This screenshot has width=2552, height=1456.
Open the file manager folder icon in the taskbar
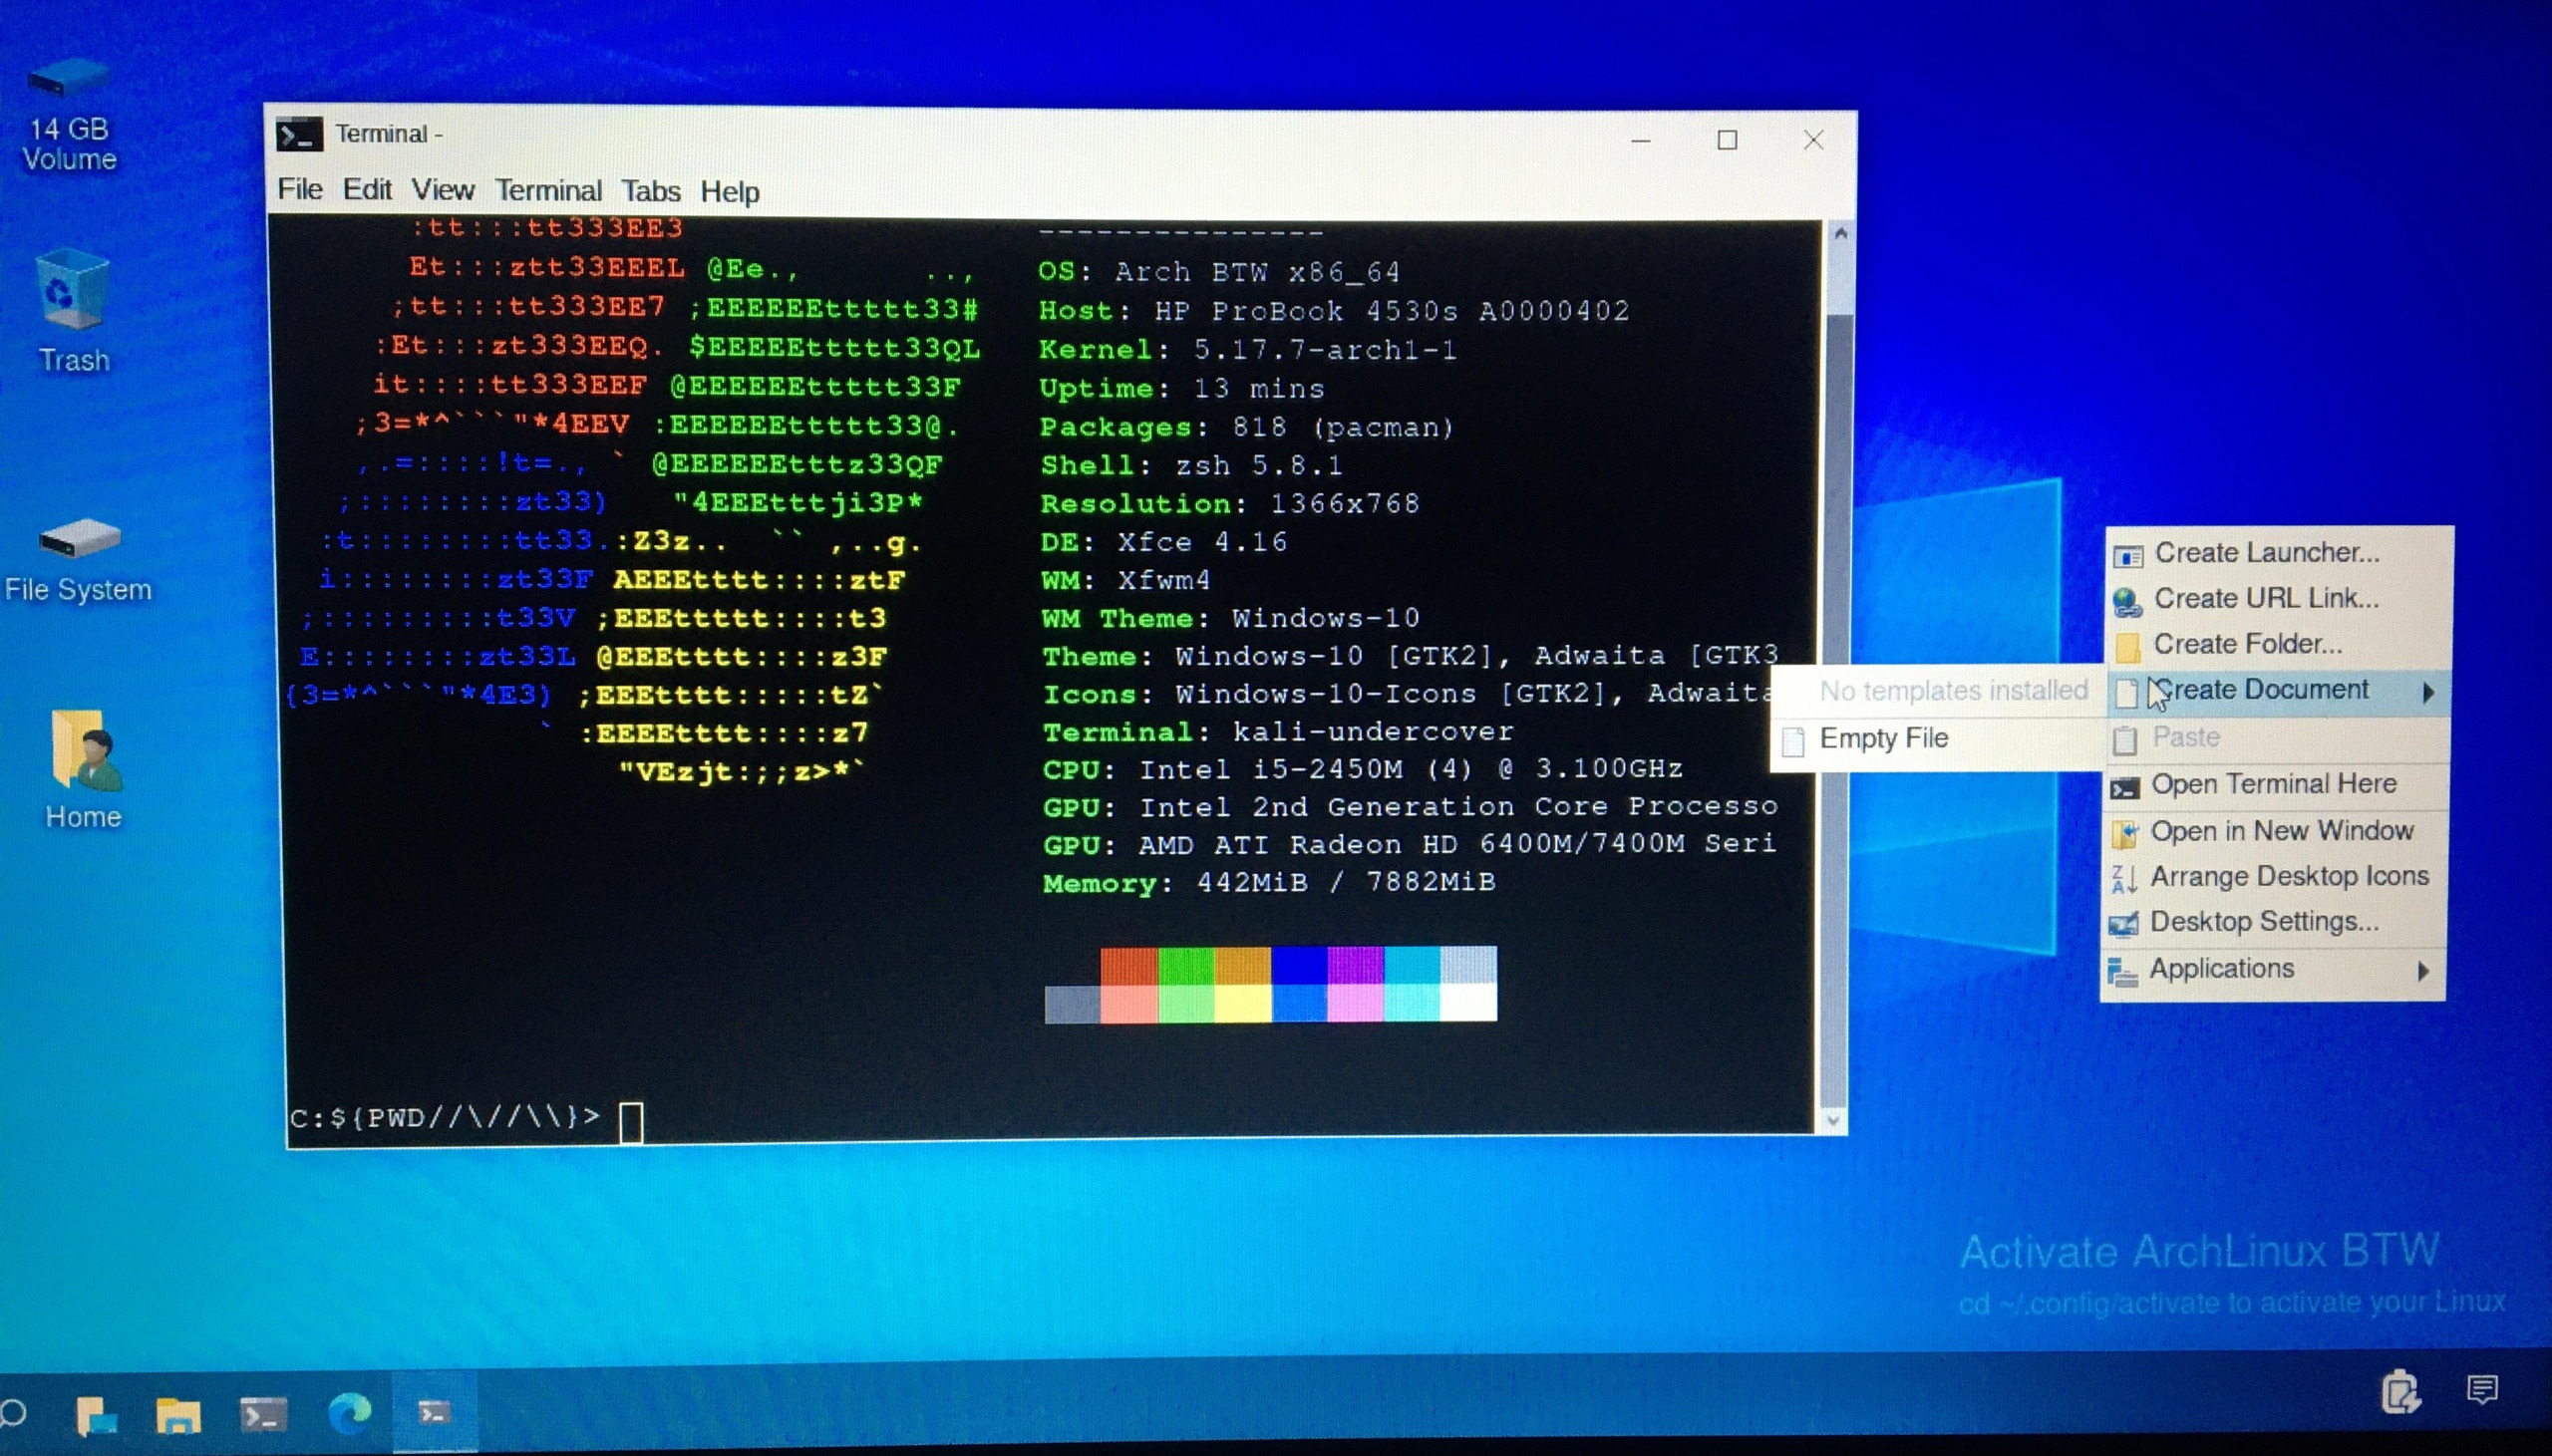point(179,1414)
